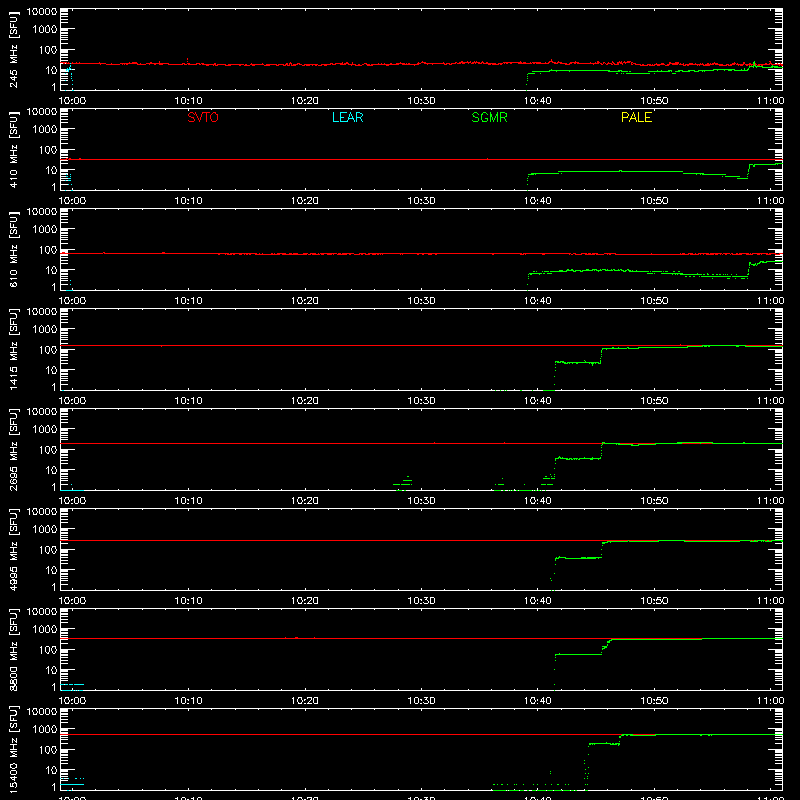Click the 10000 tick value on the 245 MHz axis
The image size is (800, 800).
pos(41,12)
